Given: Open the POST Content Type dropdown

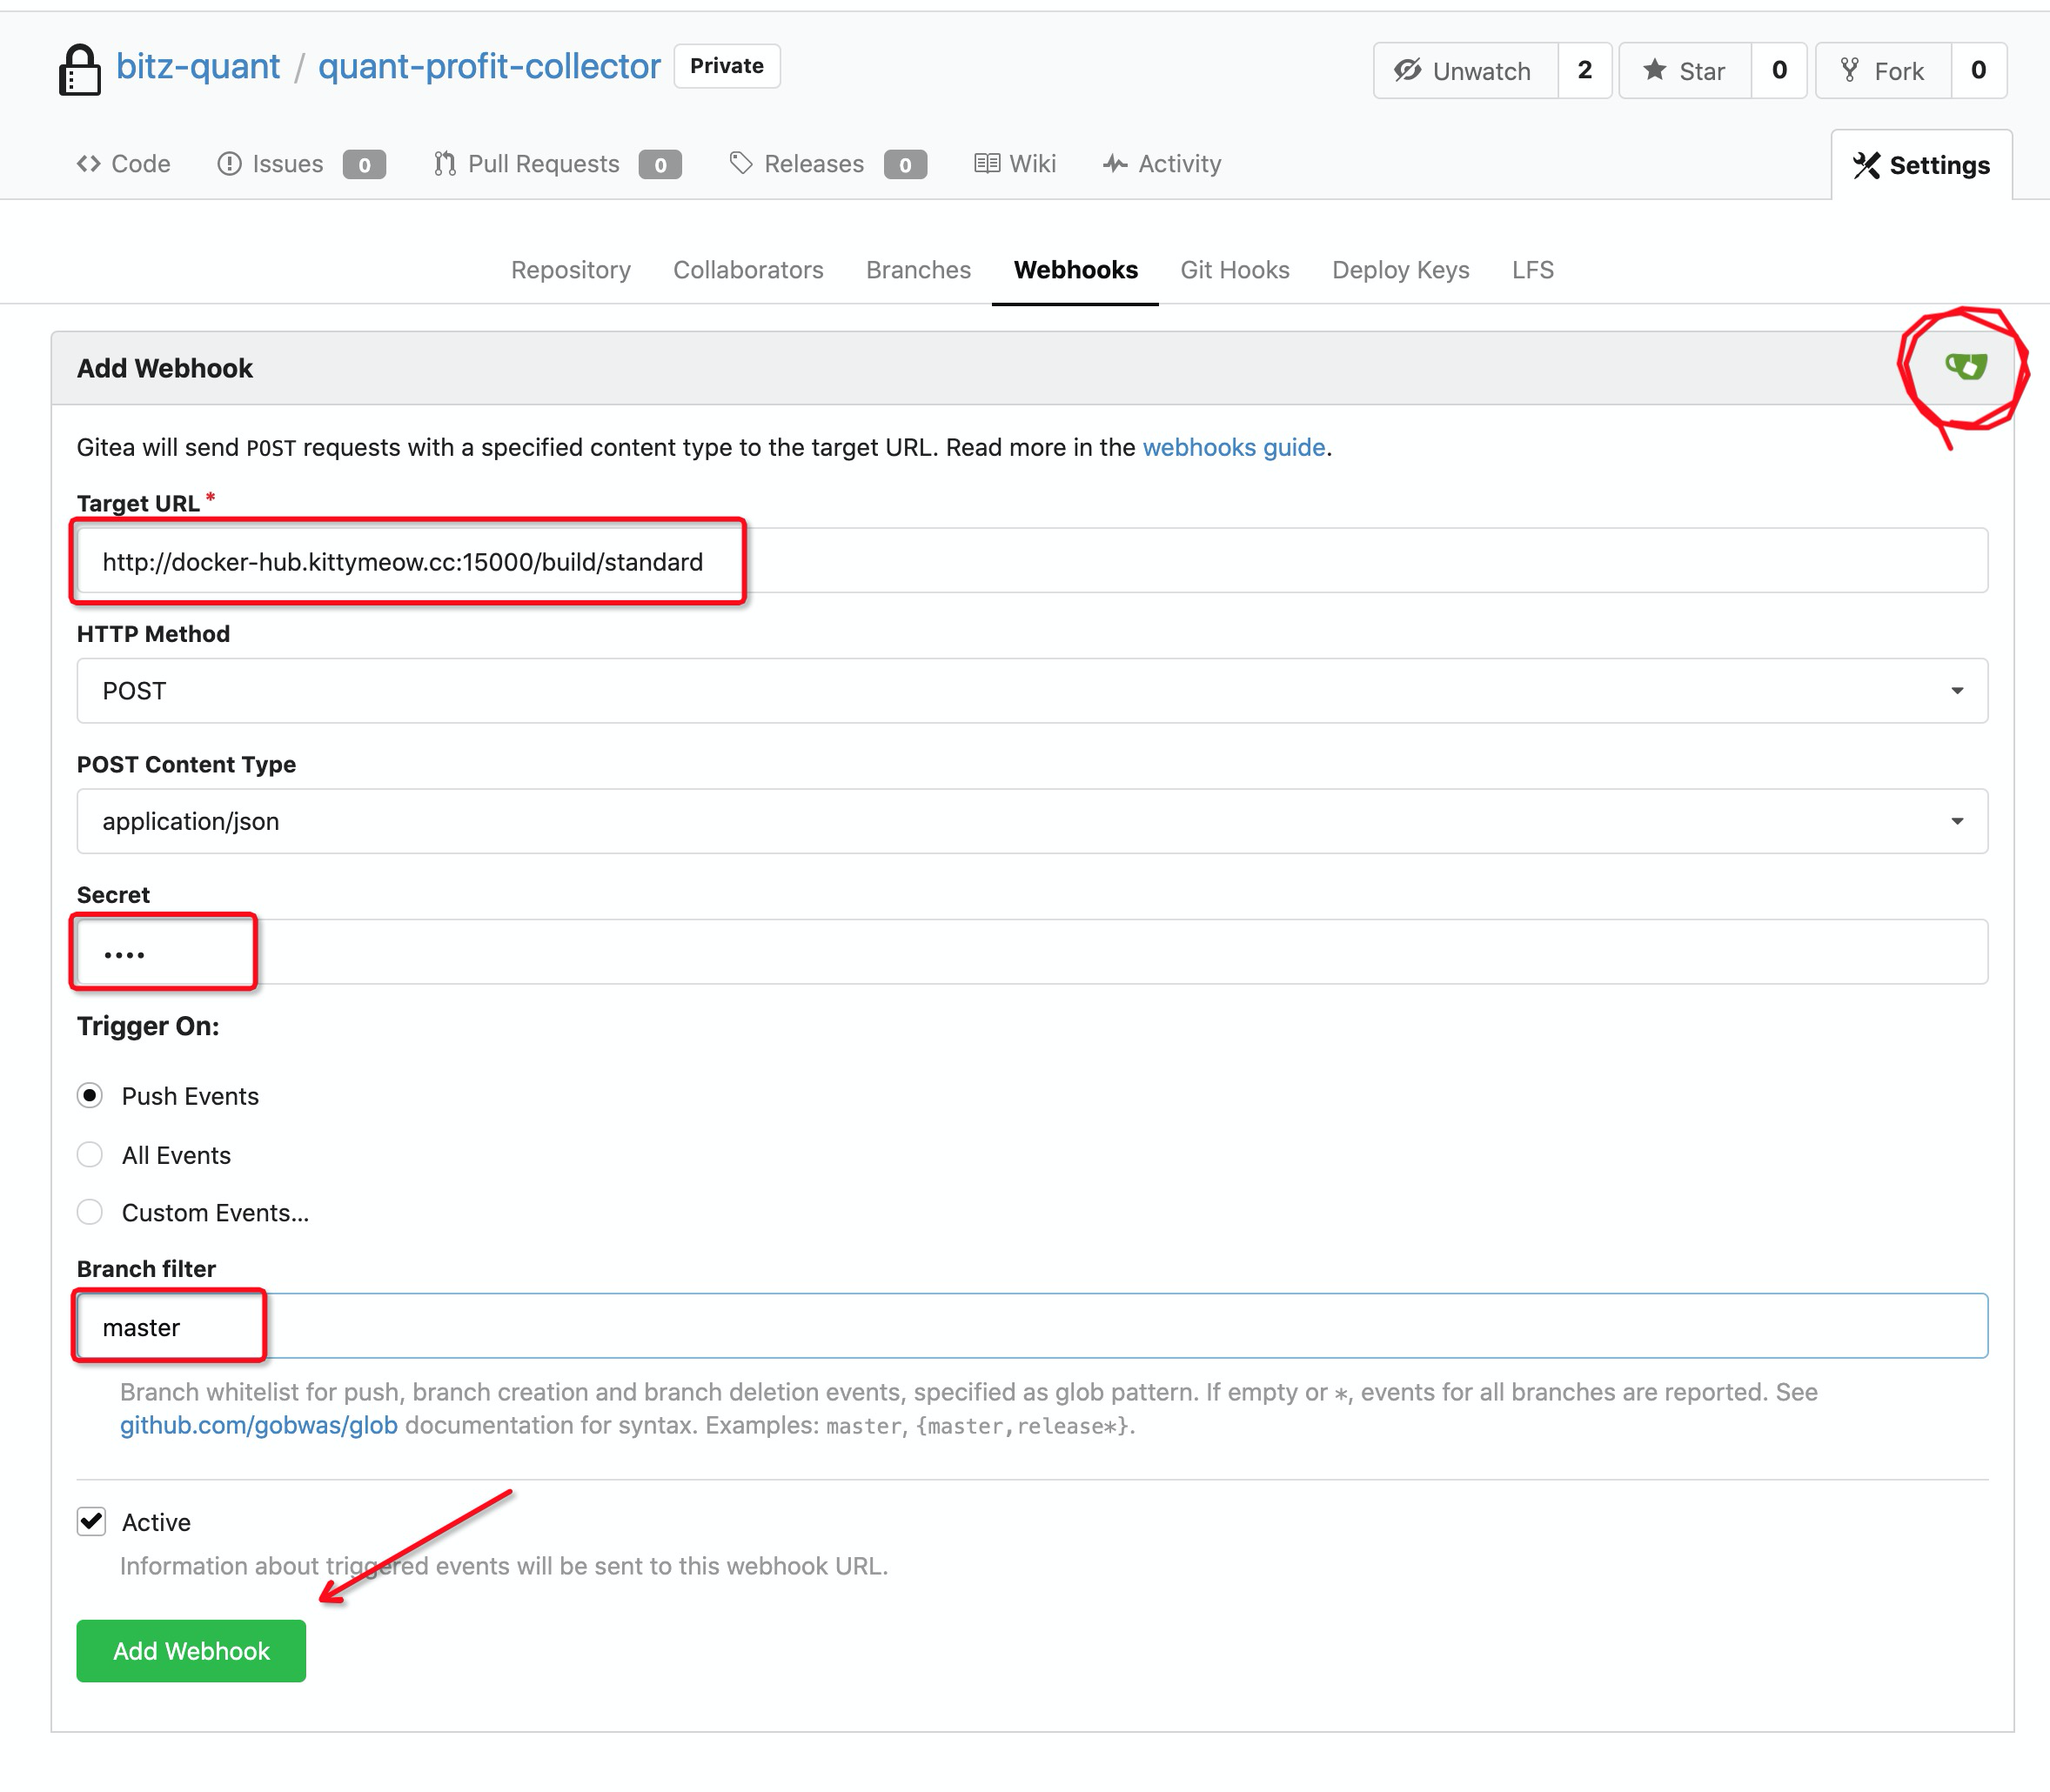Looking at the screenshot, I should point(1032,821).
